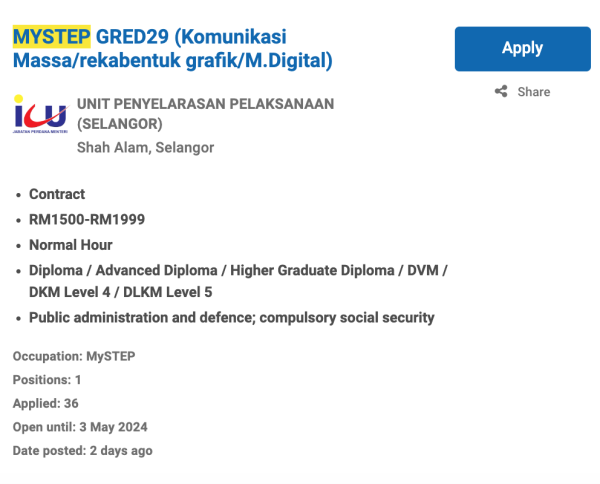Click the Applied: 36 count

(x=45, y=404)
